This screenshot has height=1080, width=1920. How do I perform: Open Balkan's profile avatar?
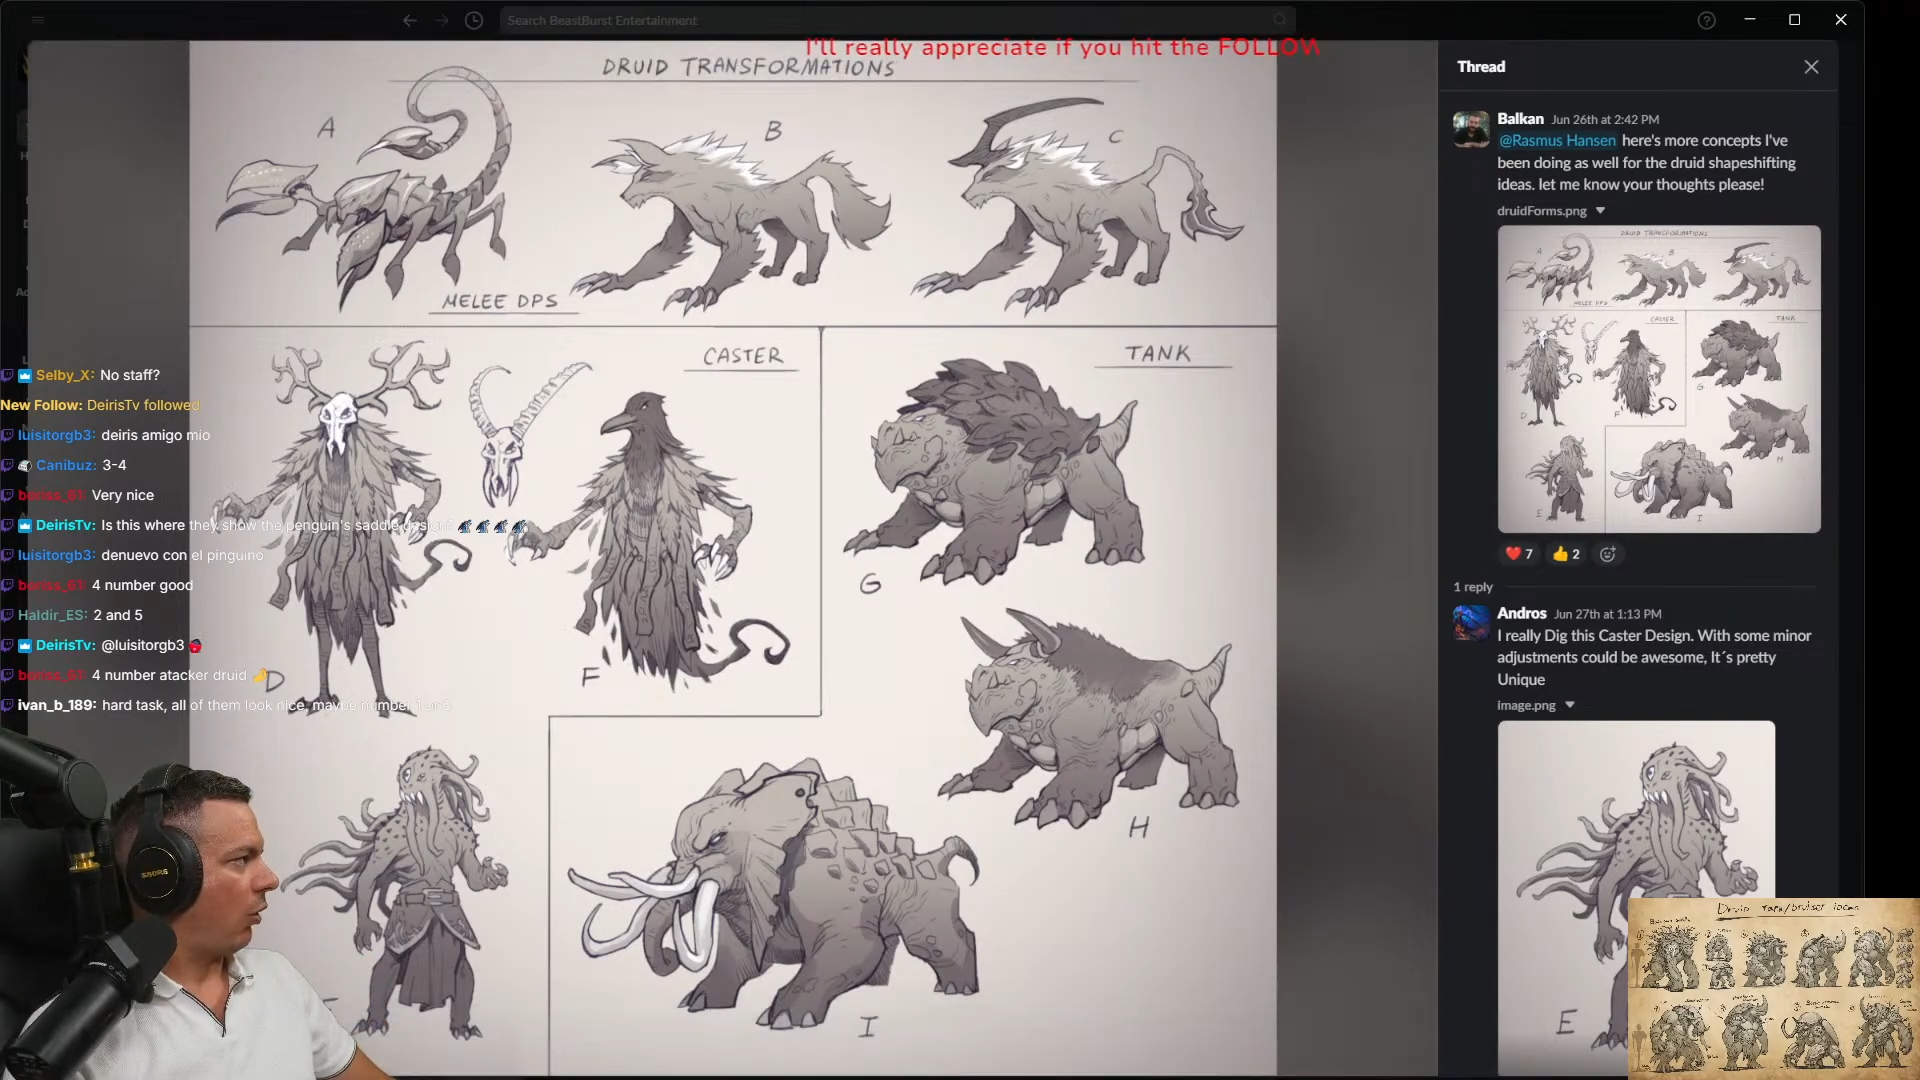(1471, 130)
